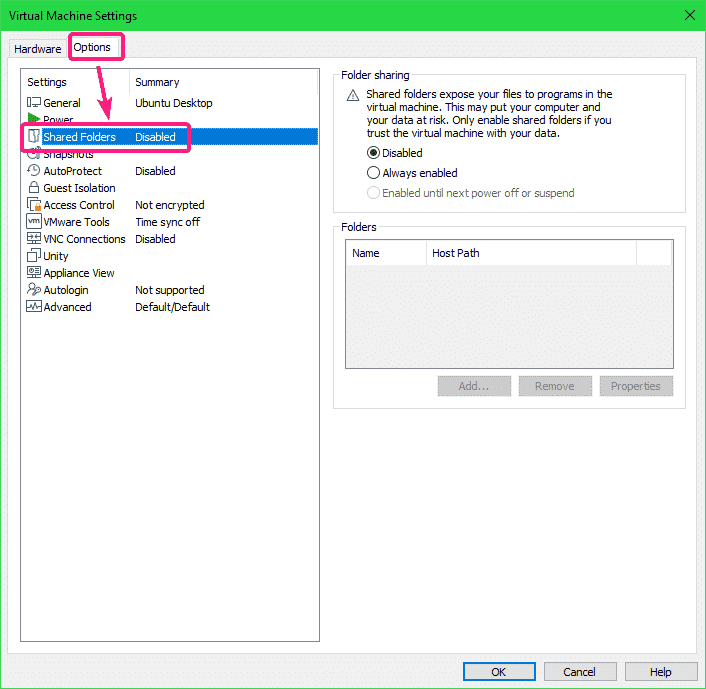706x689 pixels.
Task: Switch to the Hardware tab
Action: 38,49
